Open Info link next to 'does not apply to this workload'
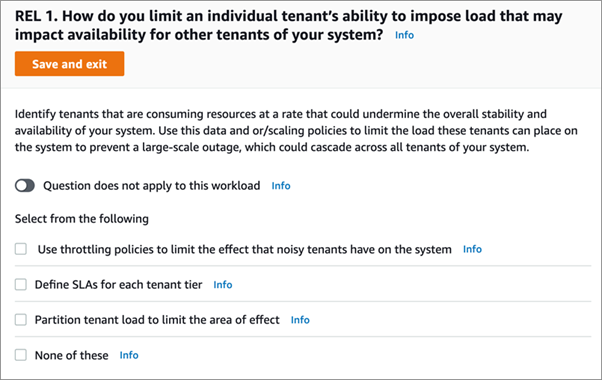 click(x=281, y=186)
